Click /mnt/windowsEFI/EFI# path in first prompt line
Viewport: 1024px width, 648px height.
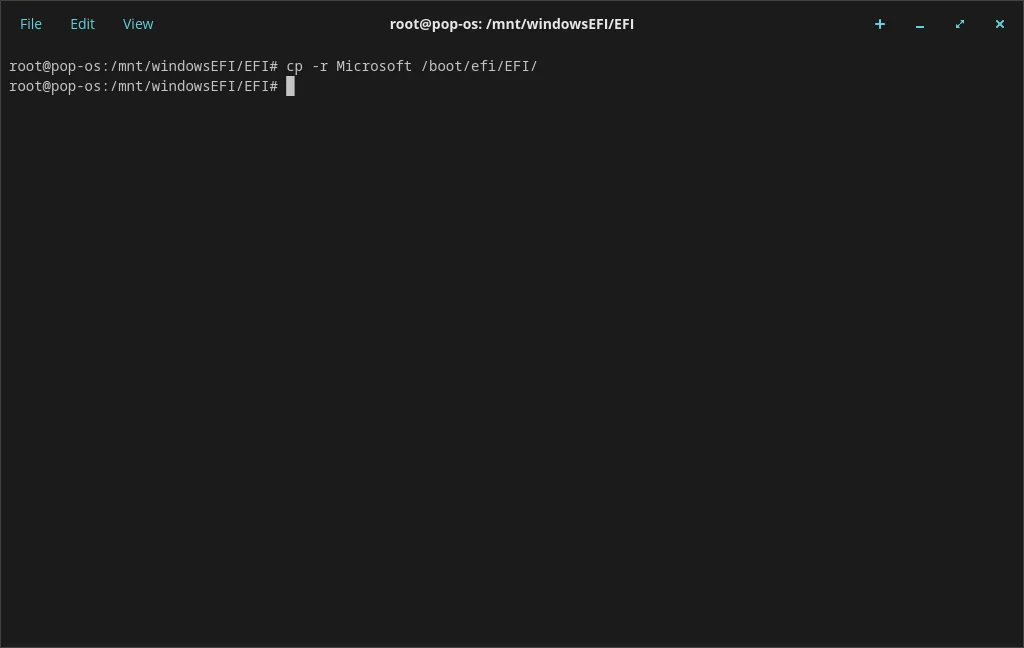coord(195,66)
